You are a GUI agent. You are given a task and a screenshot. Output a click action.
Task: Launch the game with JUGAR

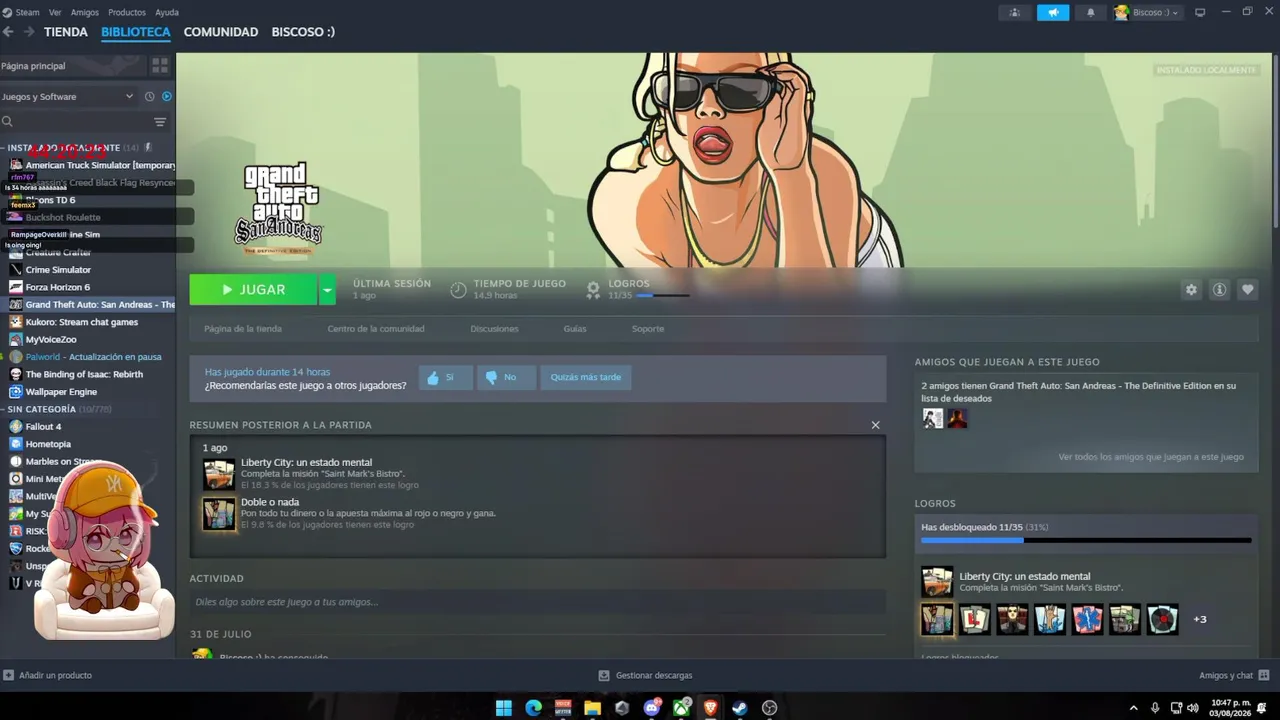(253, 289)
